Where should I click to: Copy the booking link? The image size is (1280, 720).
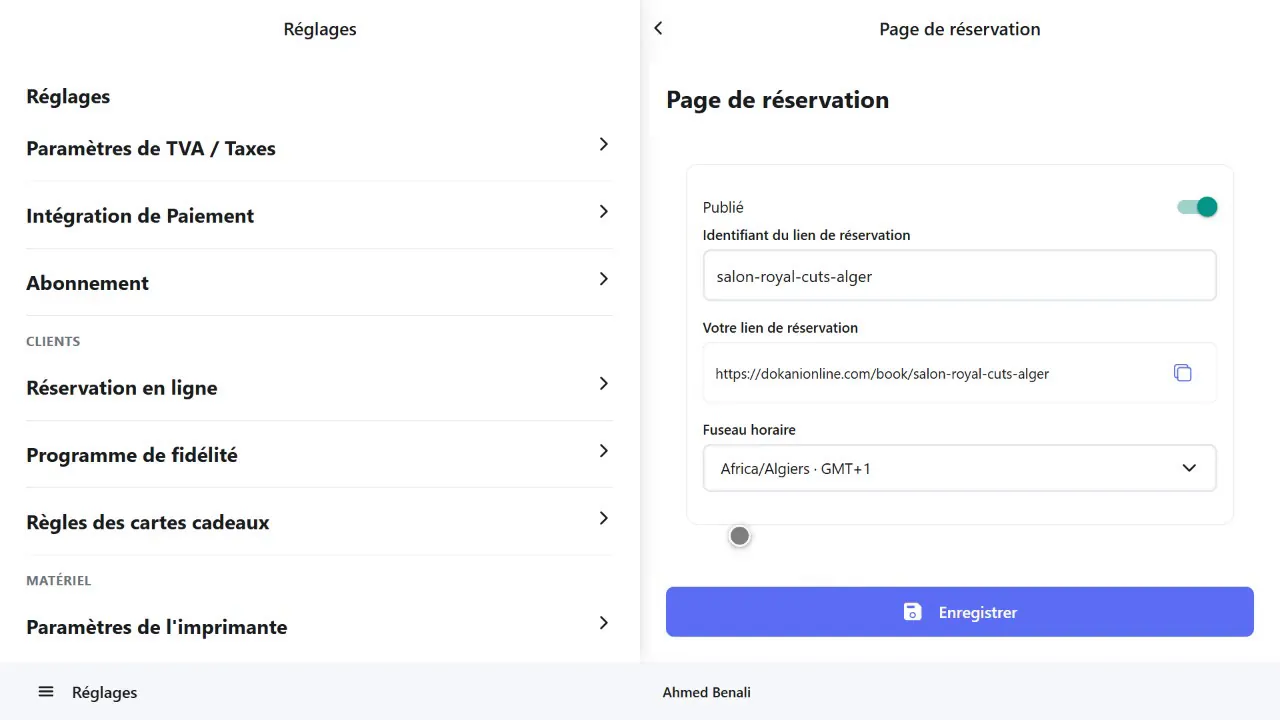pos(1182,373)
